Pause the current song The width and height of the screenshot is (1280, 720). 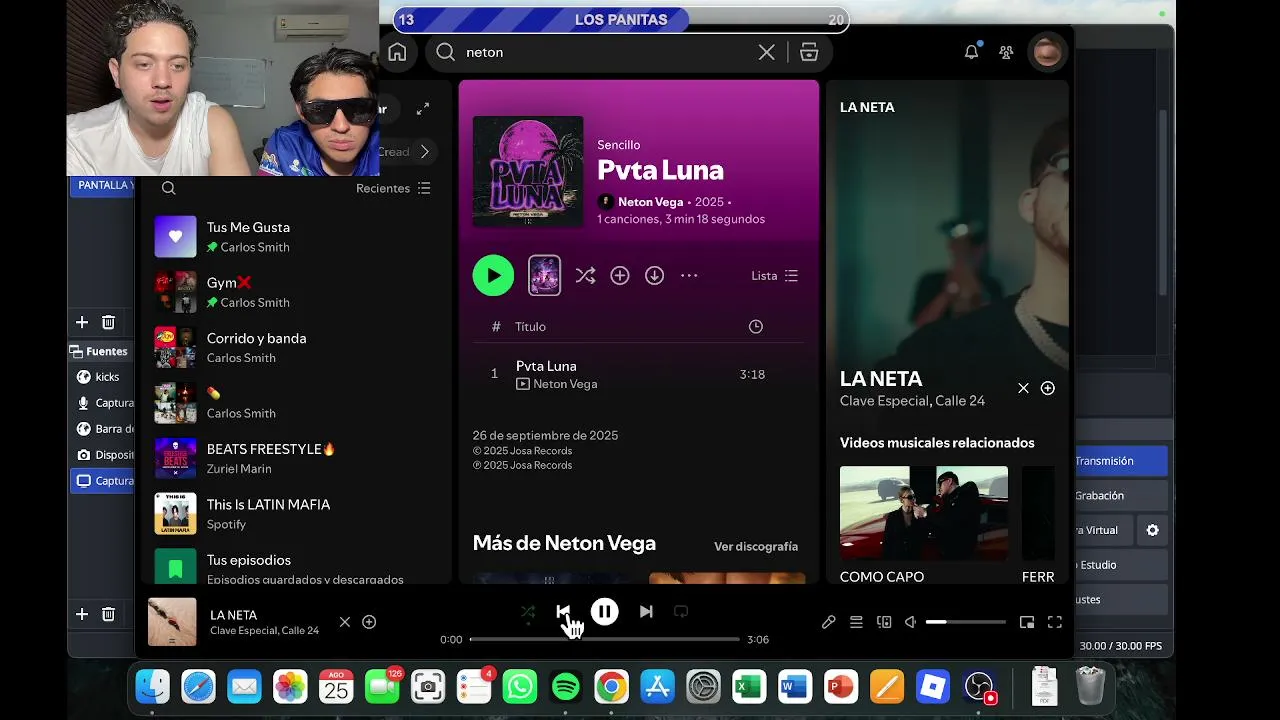(604, 611)
